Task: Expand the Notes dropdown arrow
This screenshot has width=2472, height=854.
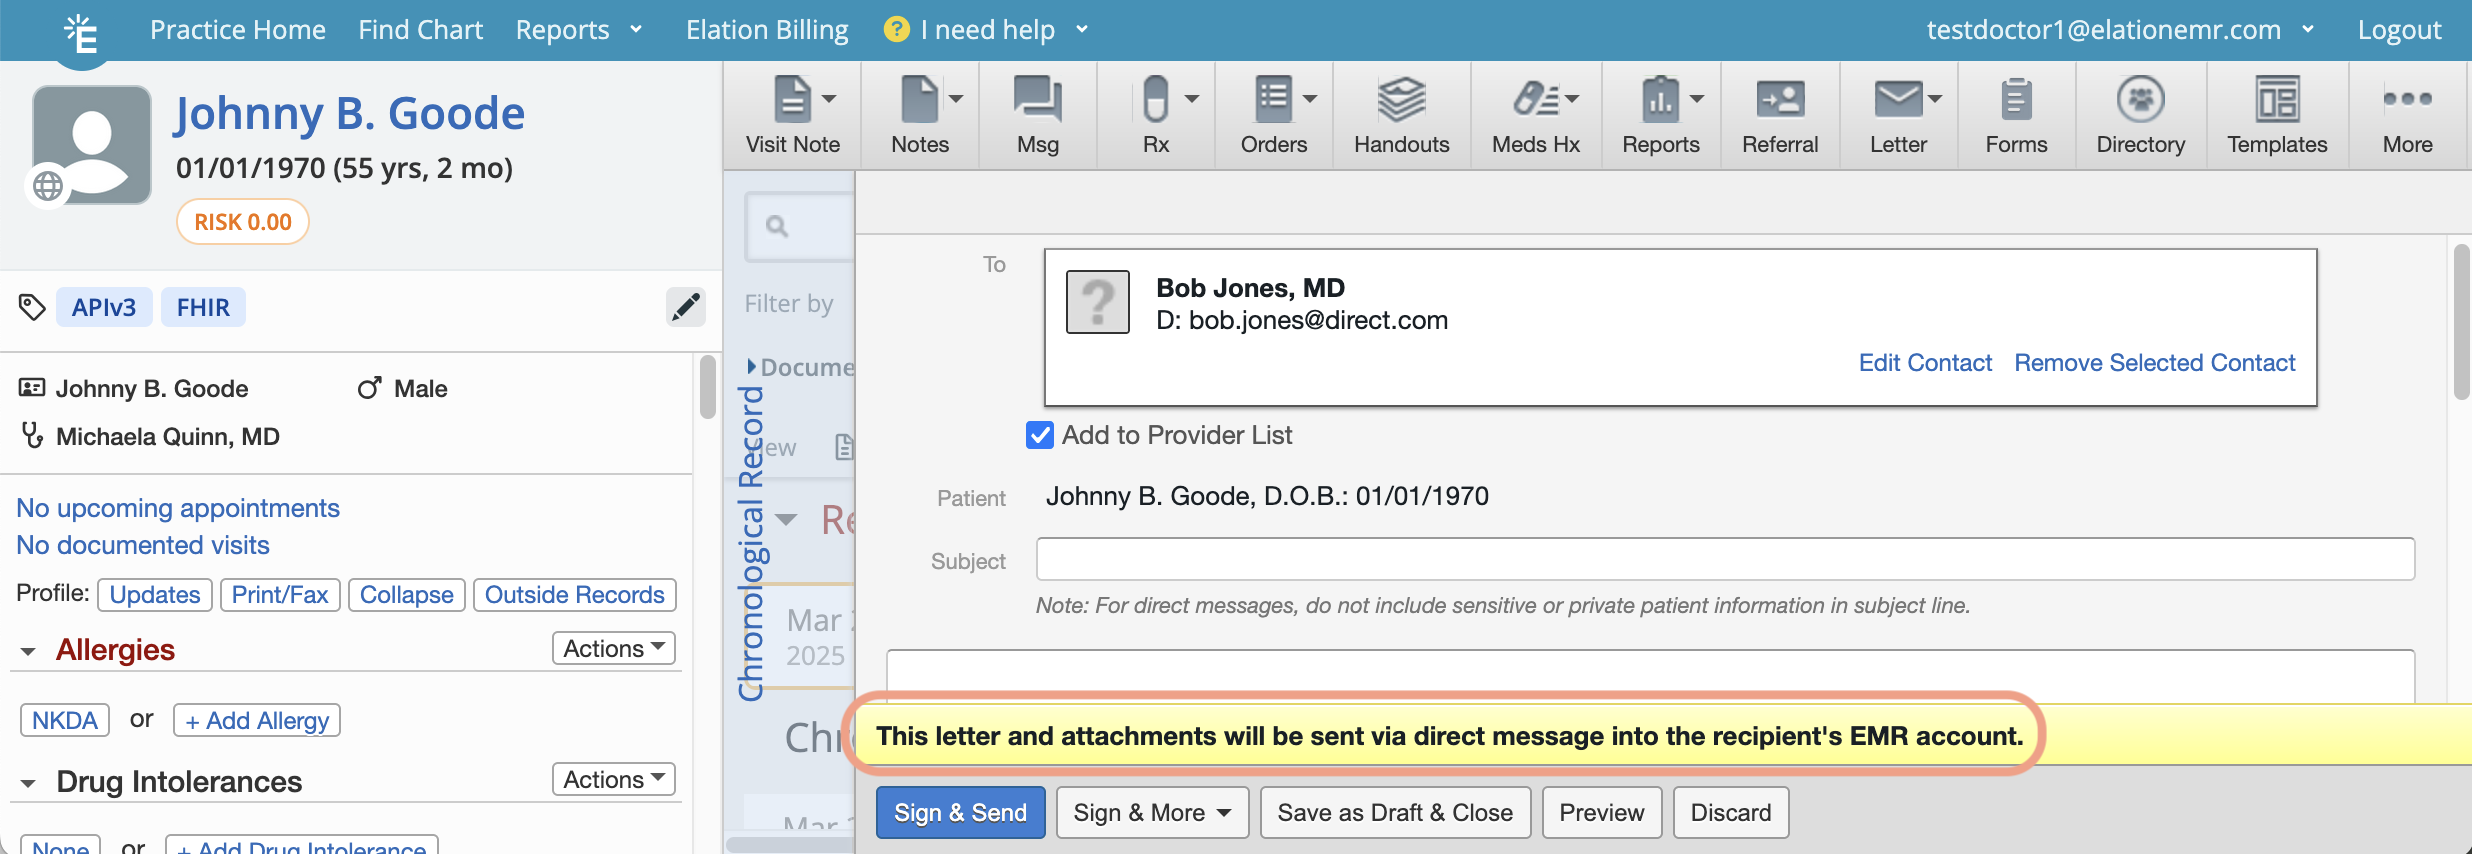Action: (956, 99)
